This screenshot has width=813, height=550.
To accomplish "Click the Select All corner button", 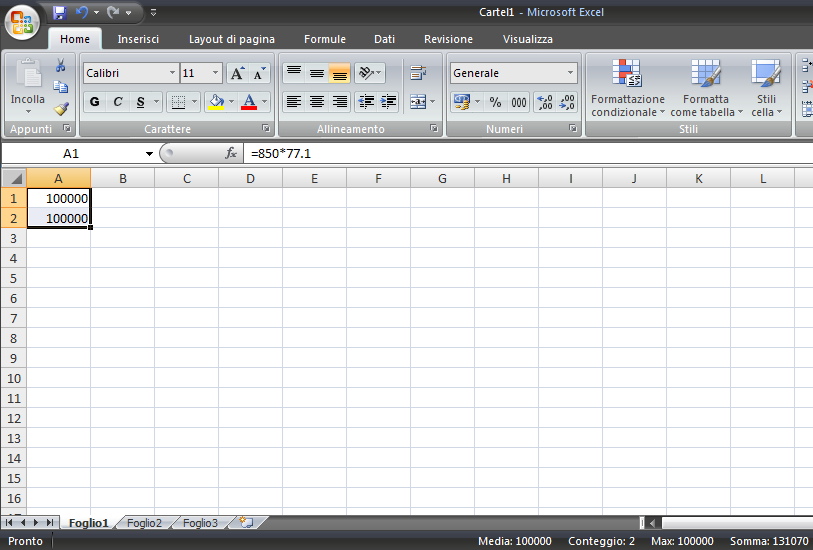I will pos(14,178).
